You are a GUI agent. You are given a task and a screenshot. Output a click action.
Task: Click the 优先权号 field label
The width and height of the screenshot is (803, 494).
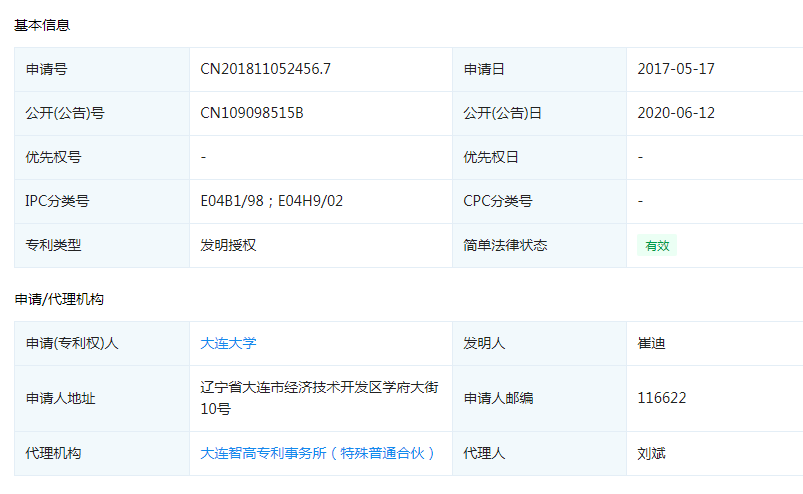point(53,157)
